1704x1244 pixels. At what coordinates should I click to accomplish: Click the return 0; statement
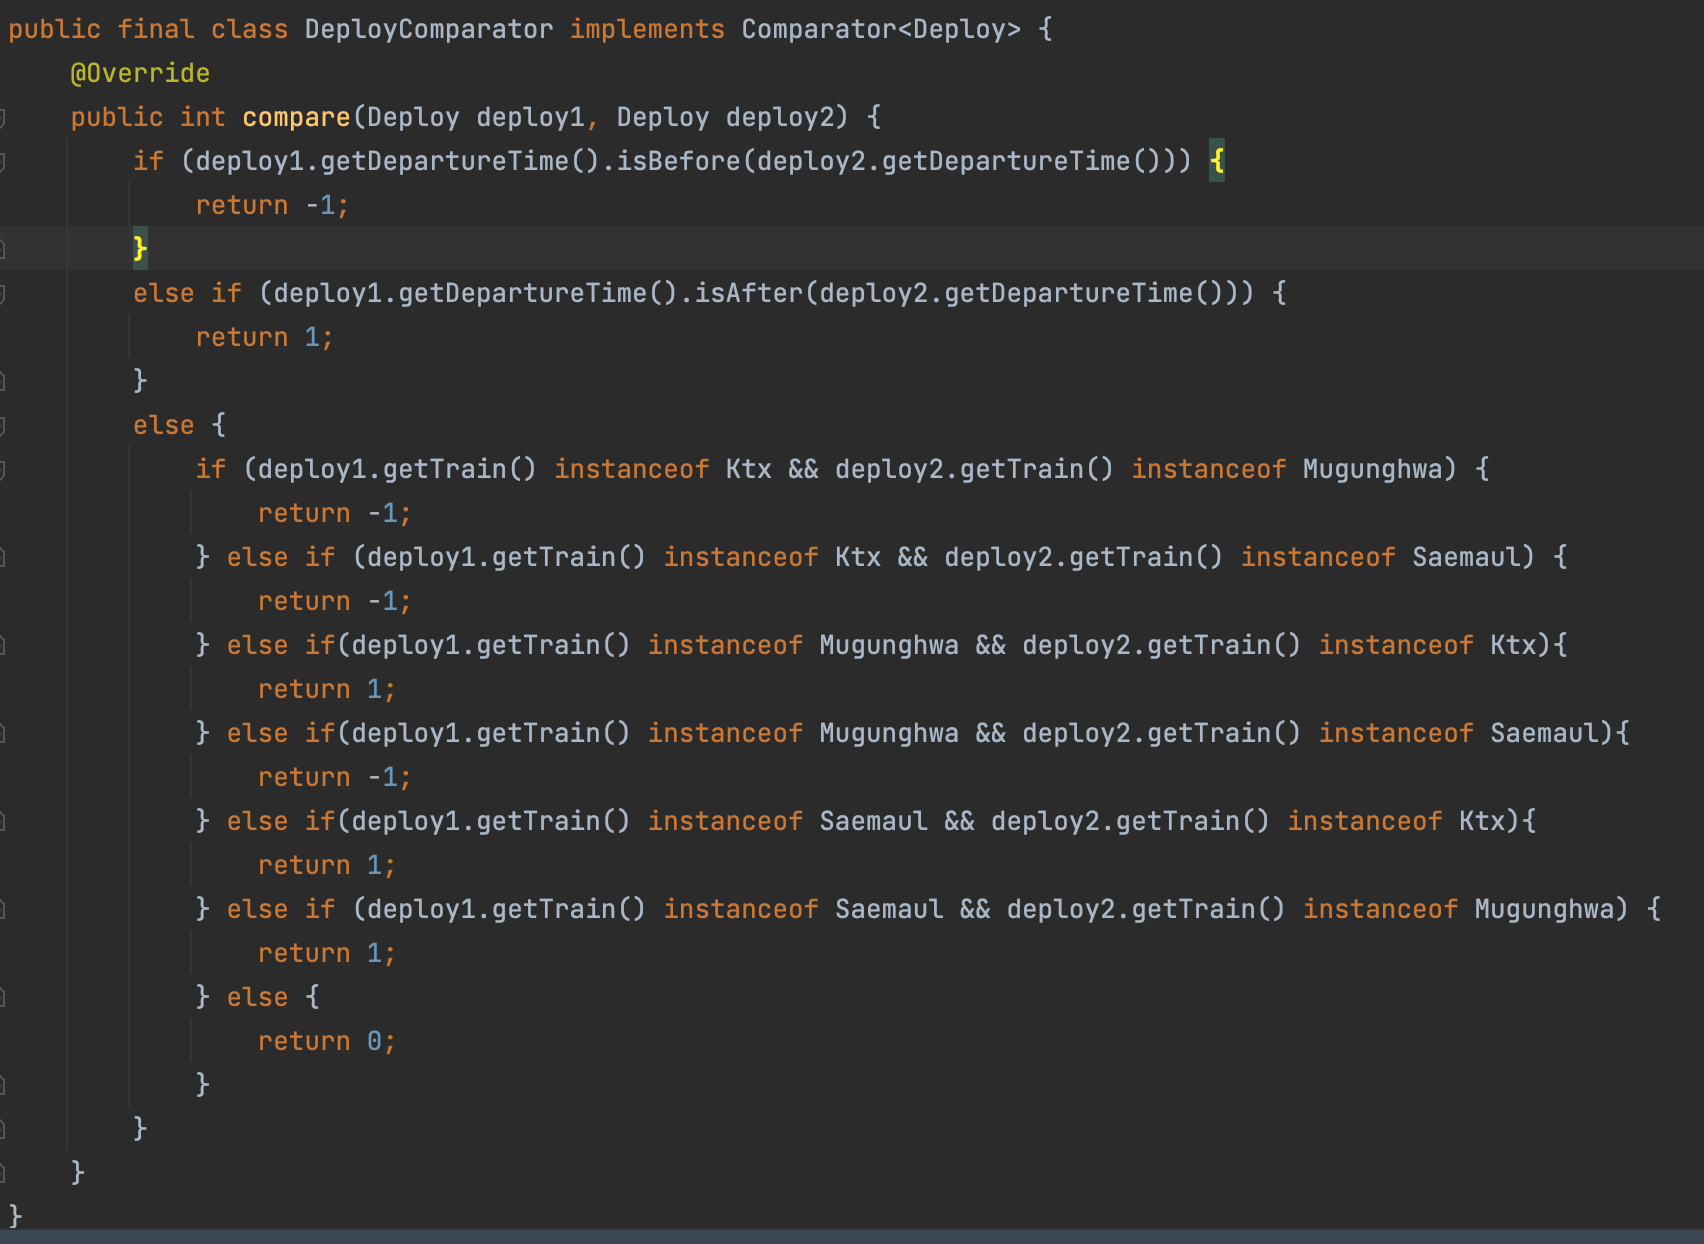(x=327, y=1041)
